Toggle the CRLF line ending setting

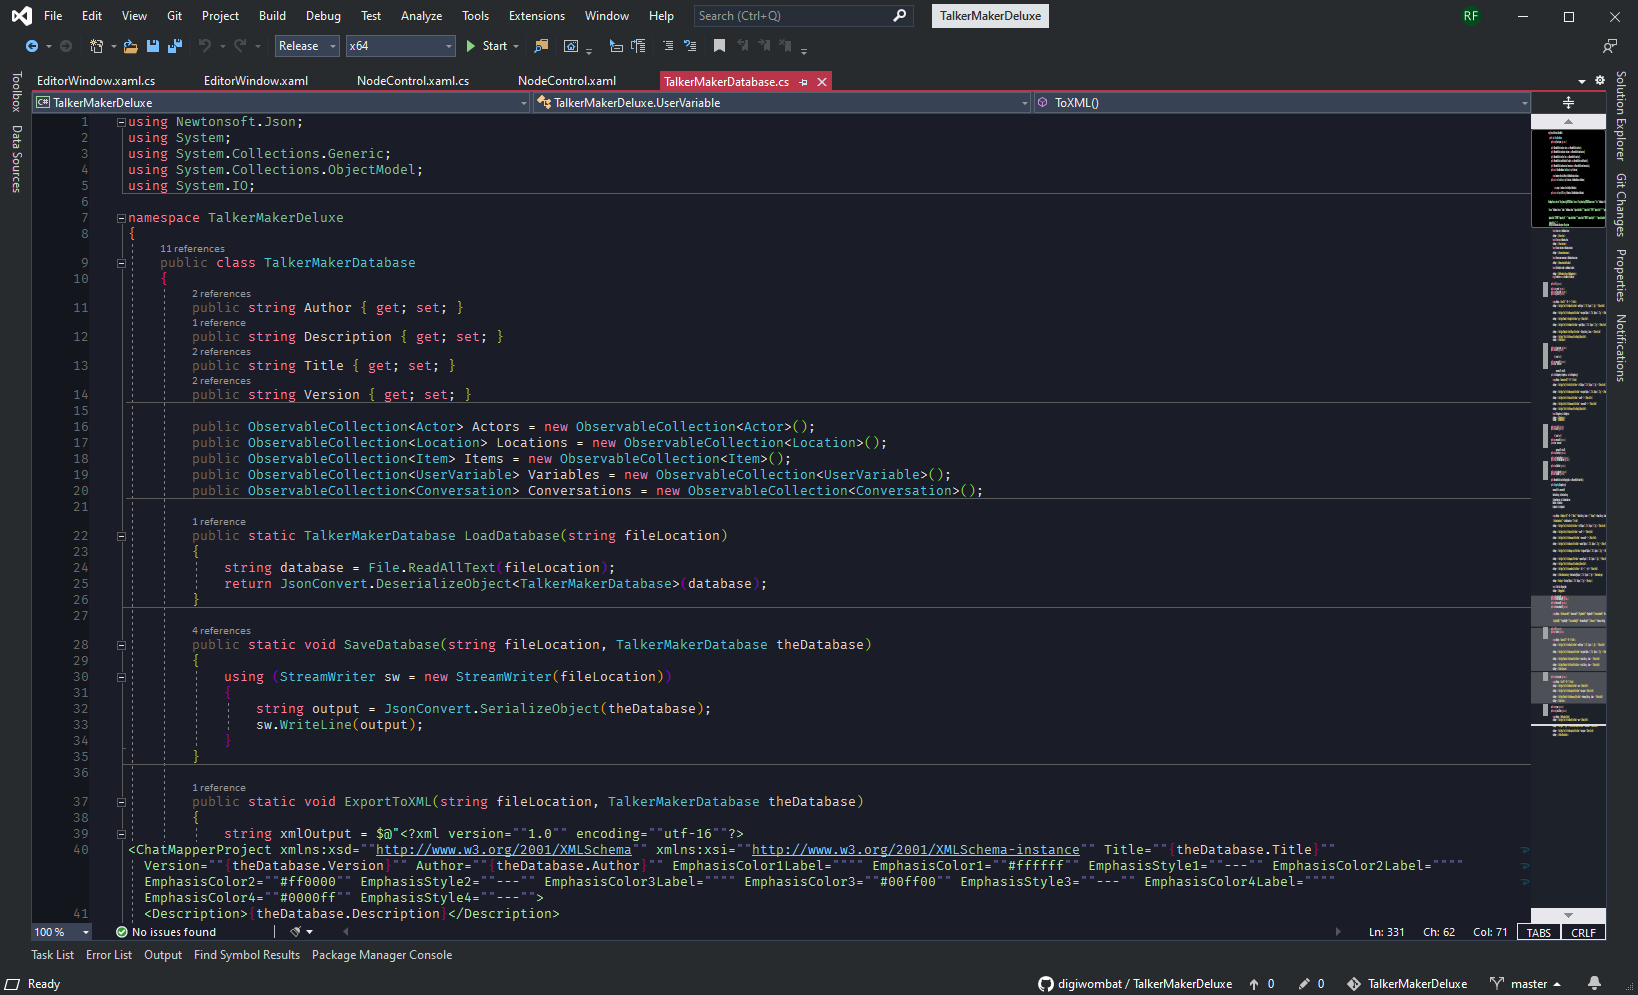click(x=1583, y=932)
